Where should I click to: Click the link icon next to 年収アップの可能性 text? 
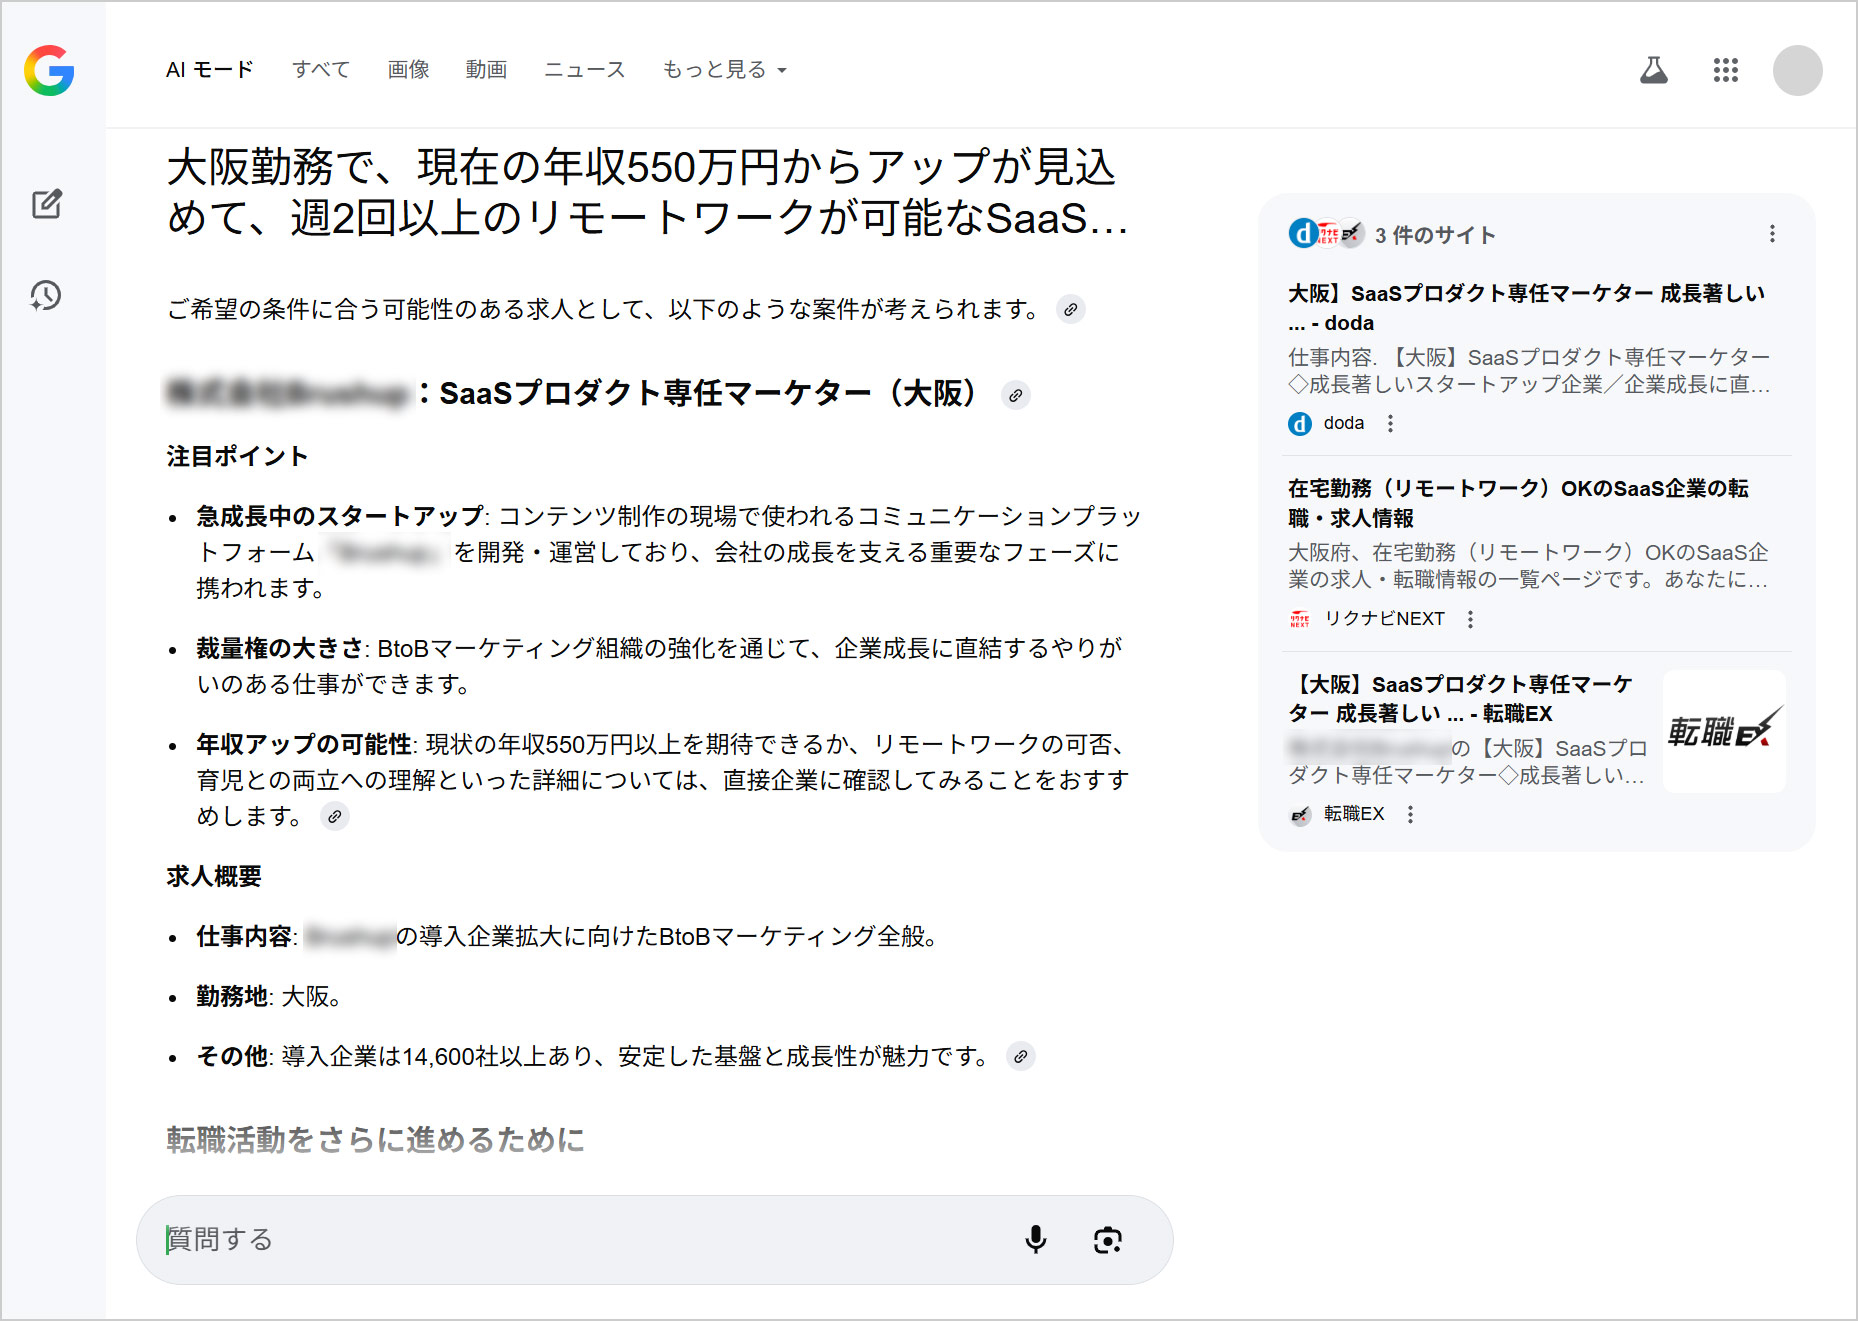(x=334, y=817)
